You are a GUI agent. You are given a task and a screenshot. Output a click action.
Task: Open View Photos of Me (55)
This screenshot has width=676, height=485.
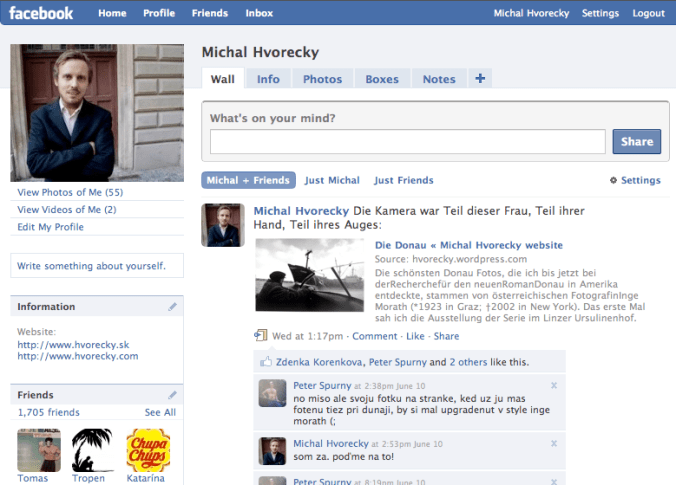tap(70, 192)
